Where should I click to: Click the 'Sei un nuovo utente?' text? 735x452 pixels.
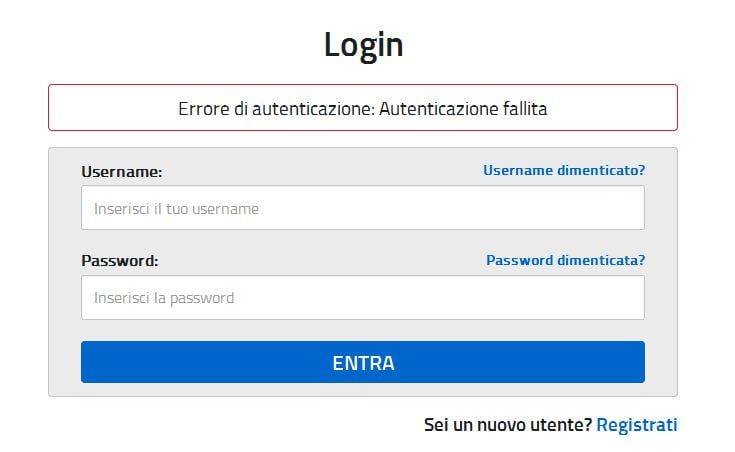(507, 425)
